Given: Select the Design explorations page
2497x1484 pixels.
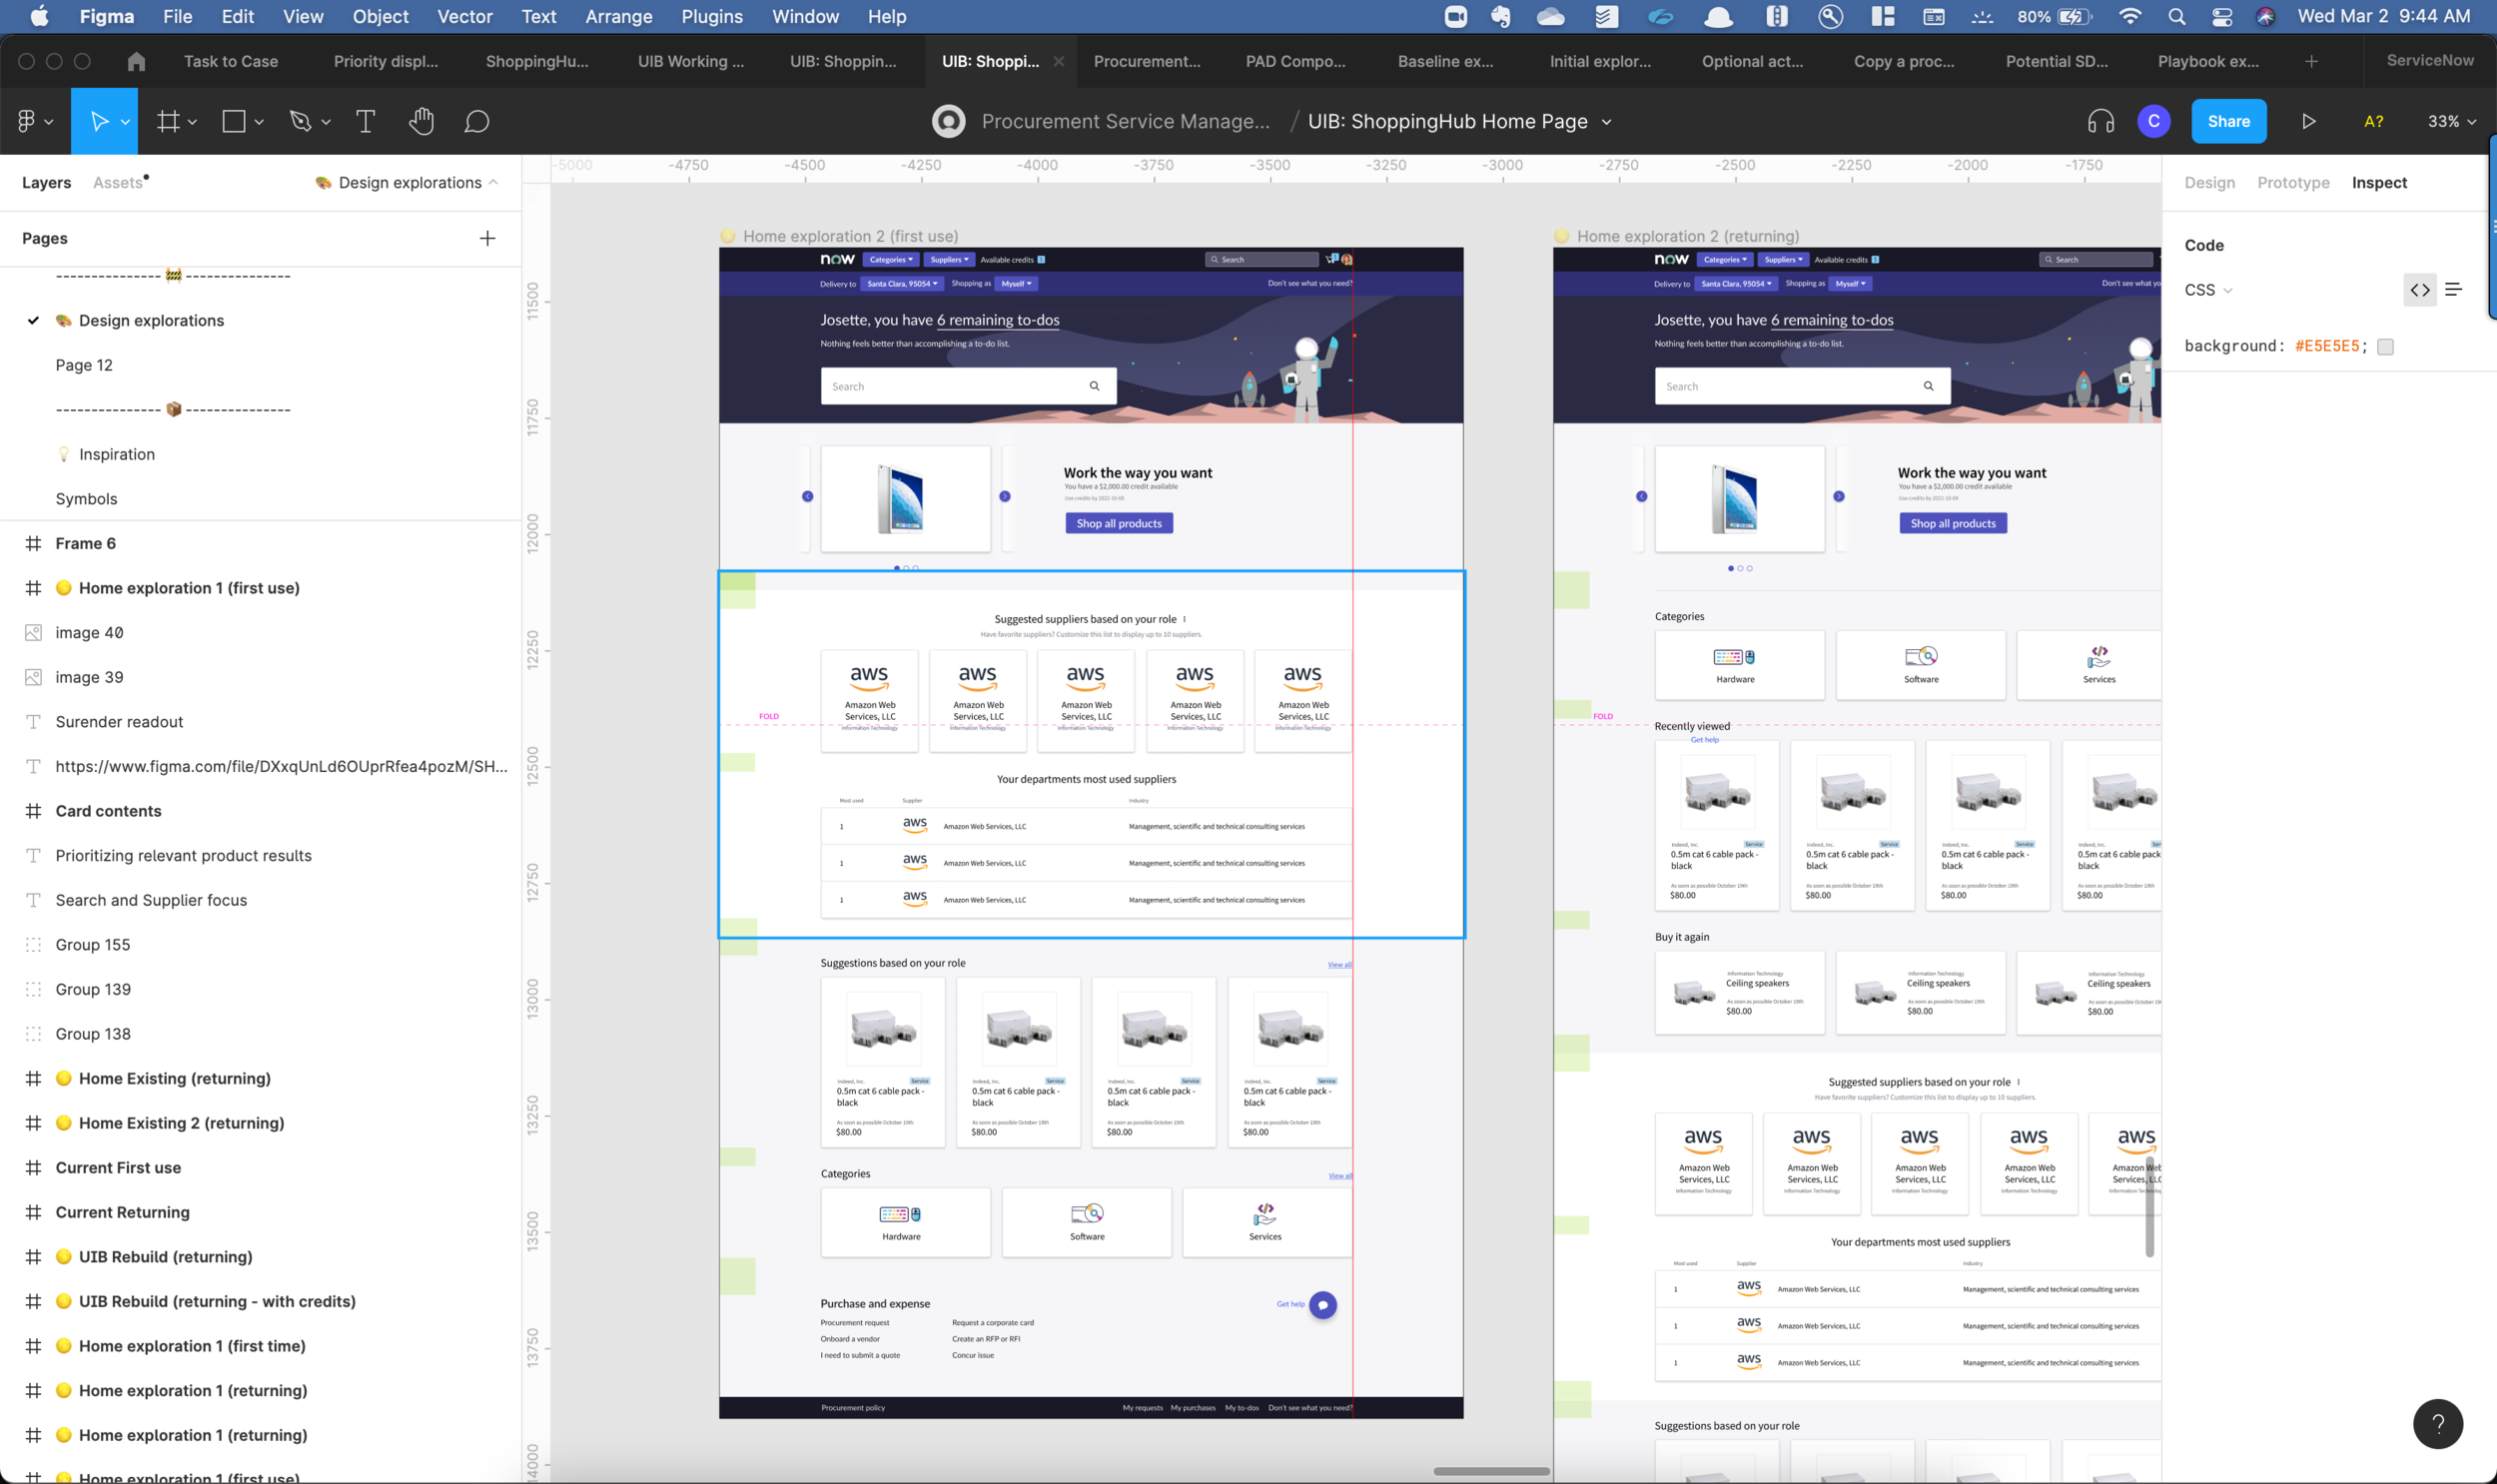Looking at the screenshot, I should pyautogui.click(x=151, y=320).
